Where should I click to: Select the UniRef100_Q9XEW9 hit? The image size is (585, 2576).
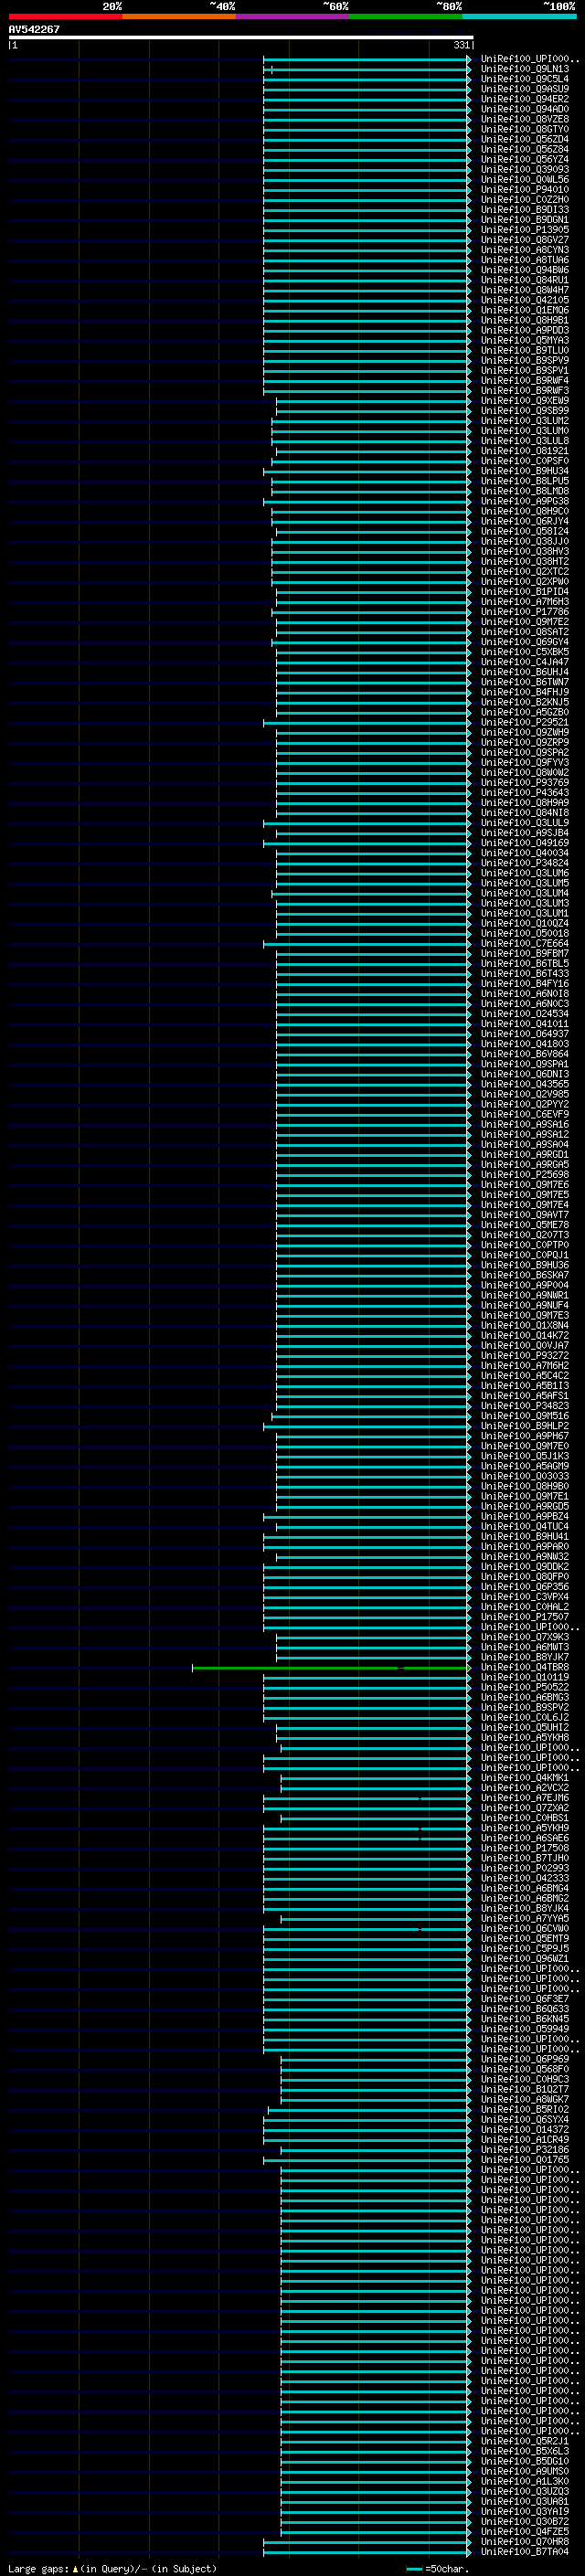(x=525, y=400)
